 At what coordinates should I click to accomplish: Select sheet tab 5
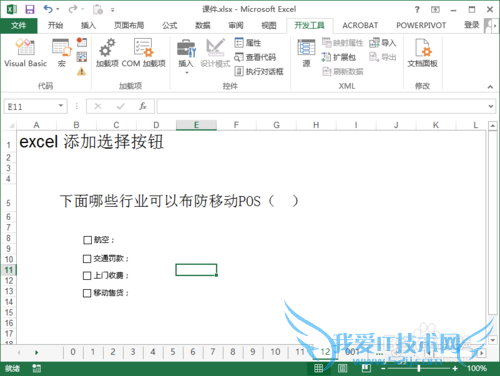[173, 352]
